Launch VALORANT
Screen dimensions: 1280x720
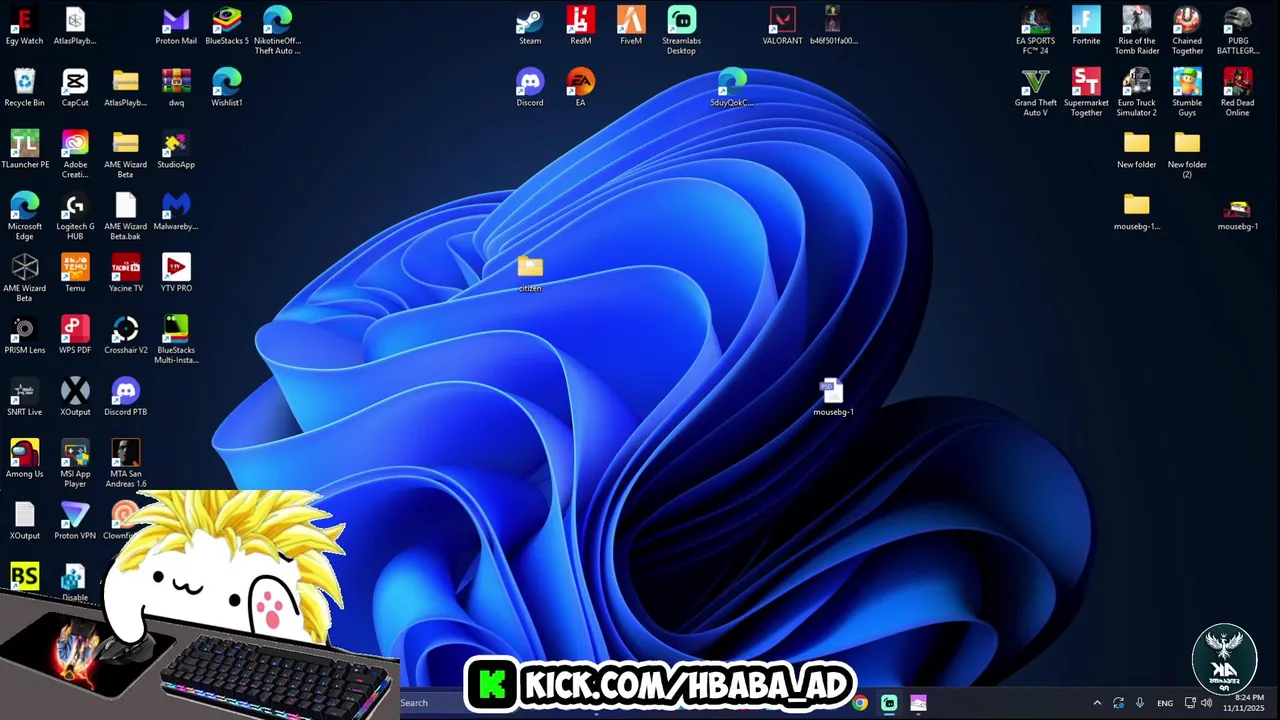click(782, 27)
